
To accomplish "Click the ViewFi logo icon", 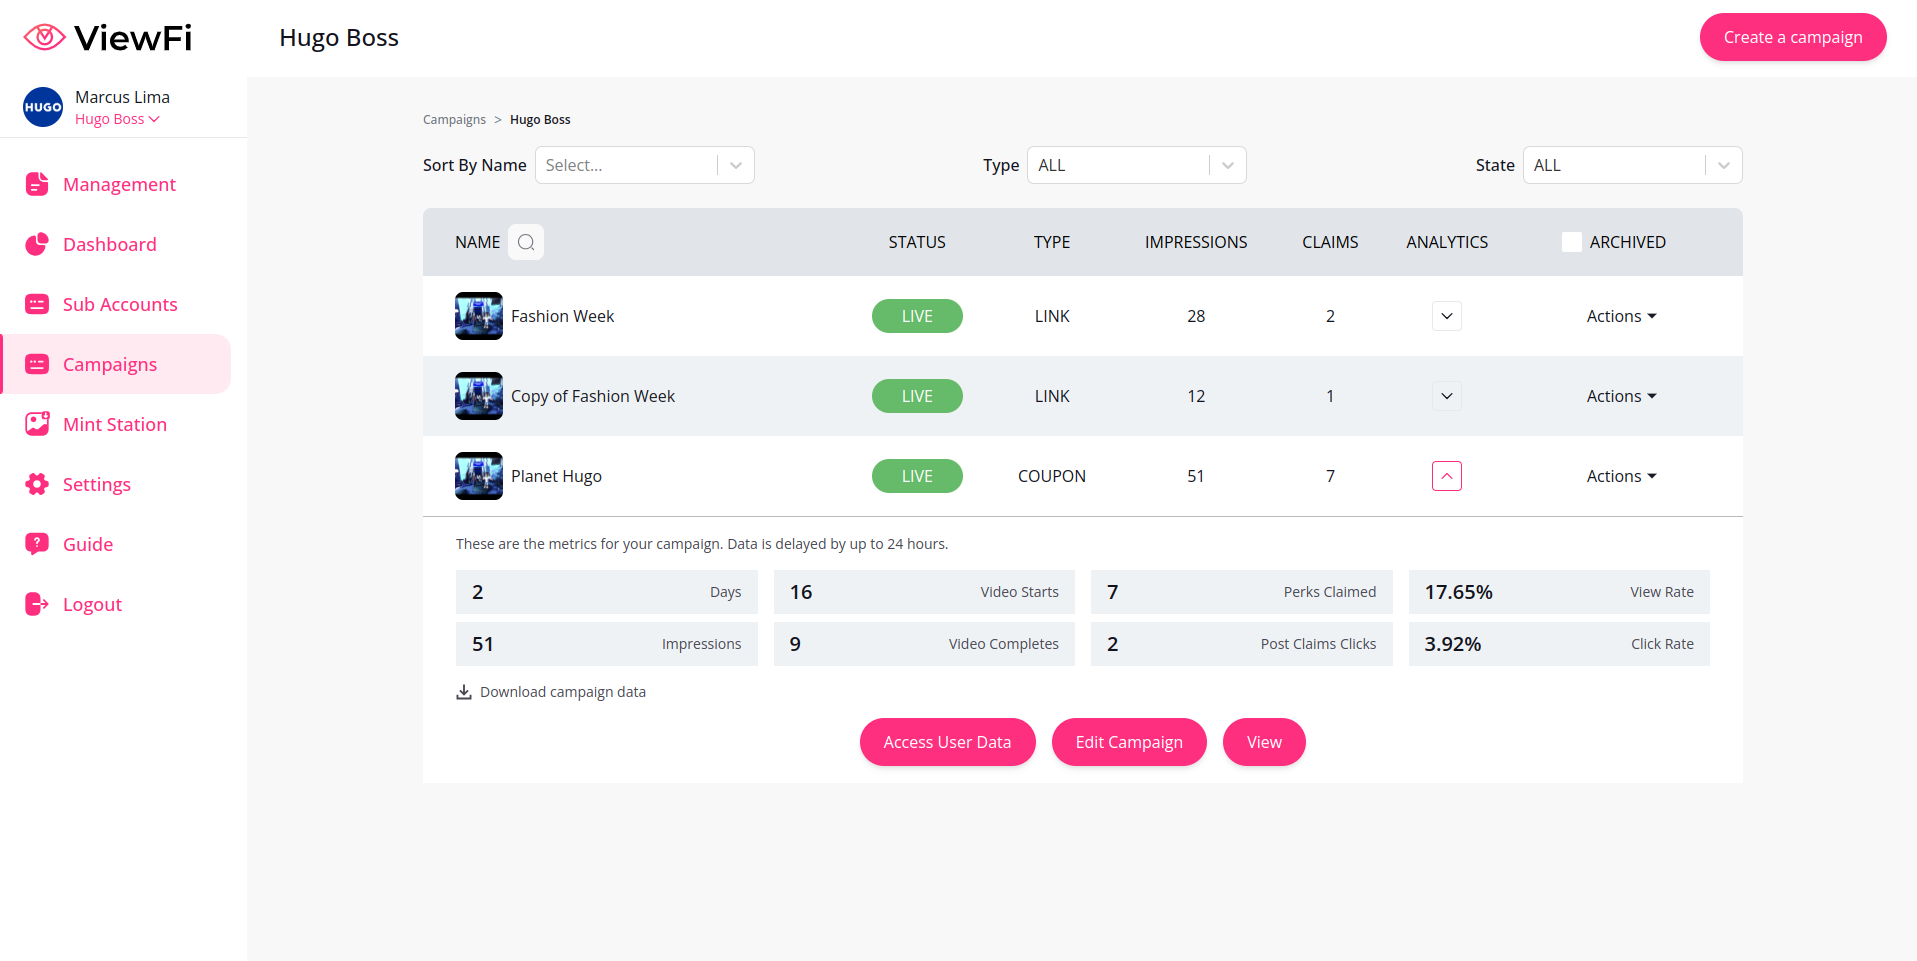I will [x=43, y=36].
